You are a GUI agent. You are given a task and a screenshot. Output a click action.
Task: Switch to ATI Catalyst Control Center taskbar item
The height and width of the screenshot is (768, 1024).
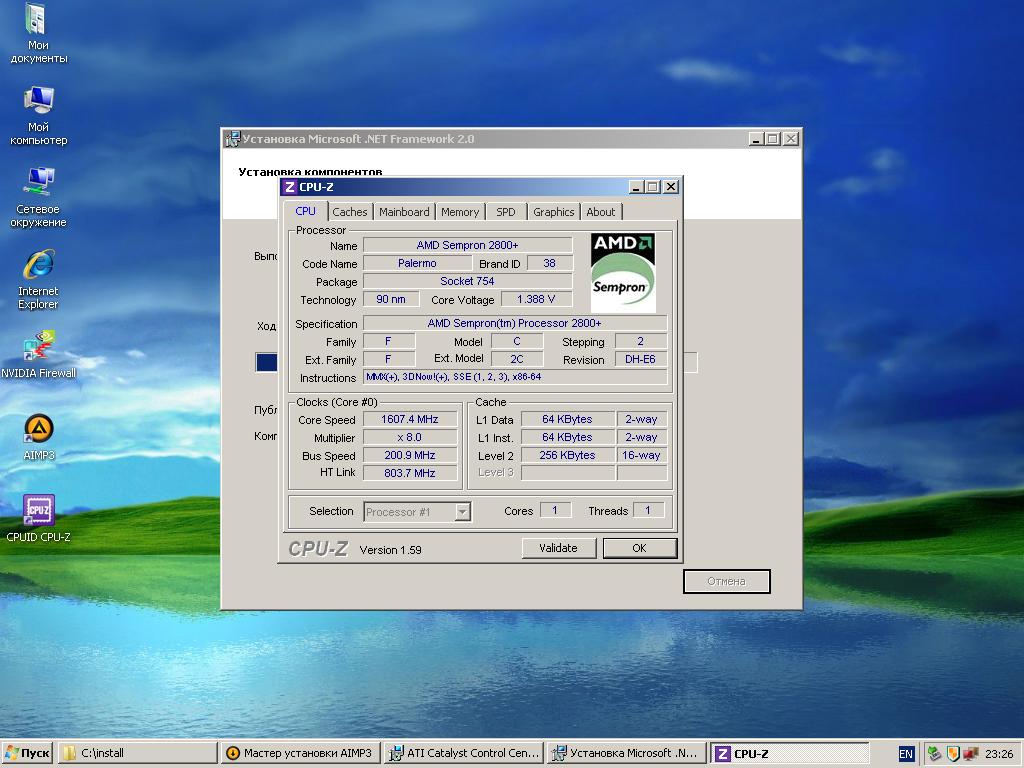(463, 753)
